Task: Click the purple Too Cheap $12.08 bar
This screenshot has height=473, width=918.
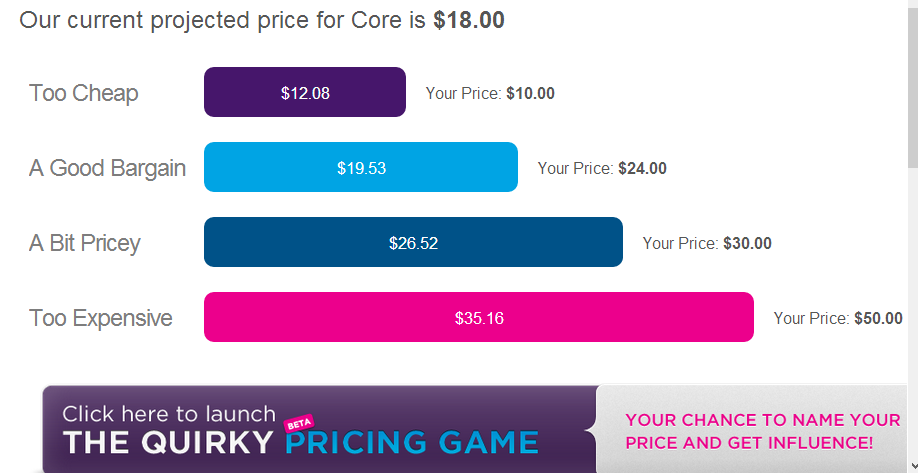Action: point(304,92)
